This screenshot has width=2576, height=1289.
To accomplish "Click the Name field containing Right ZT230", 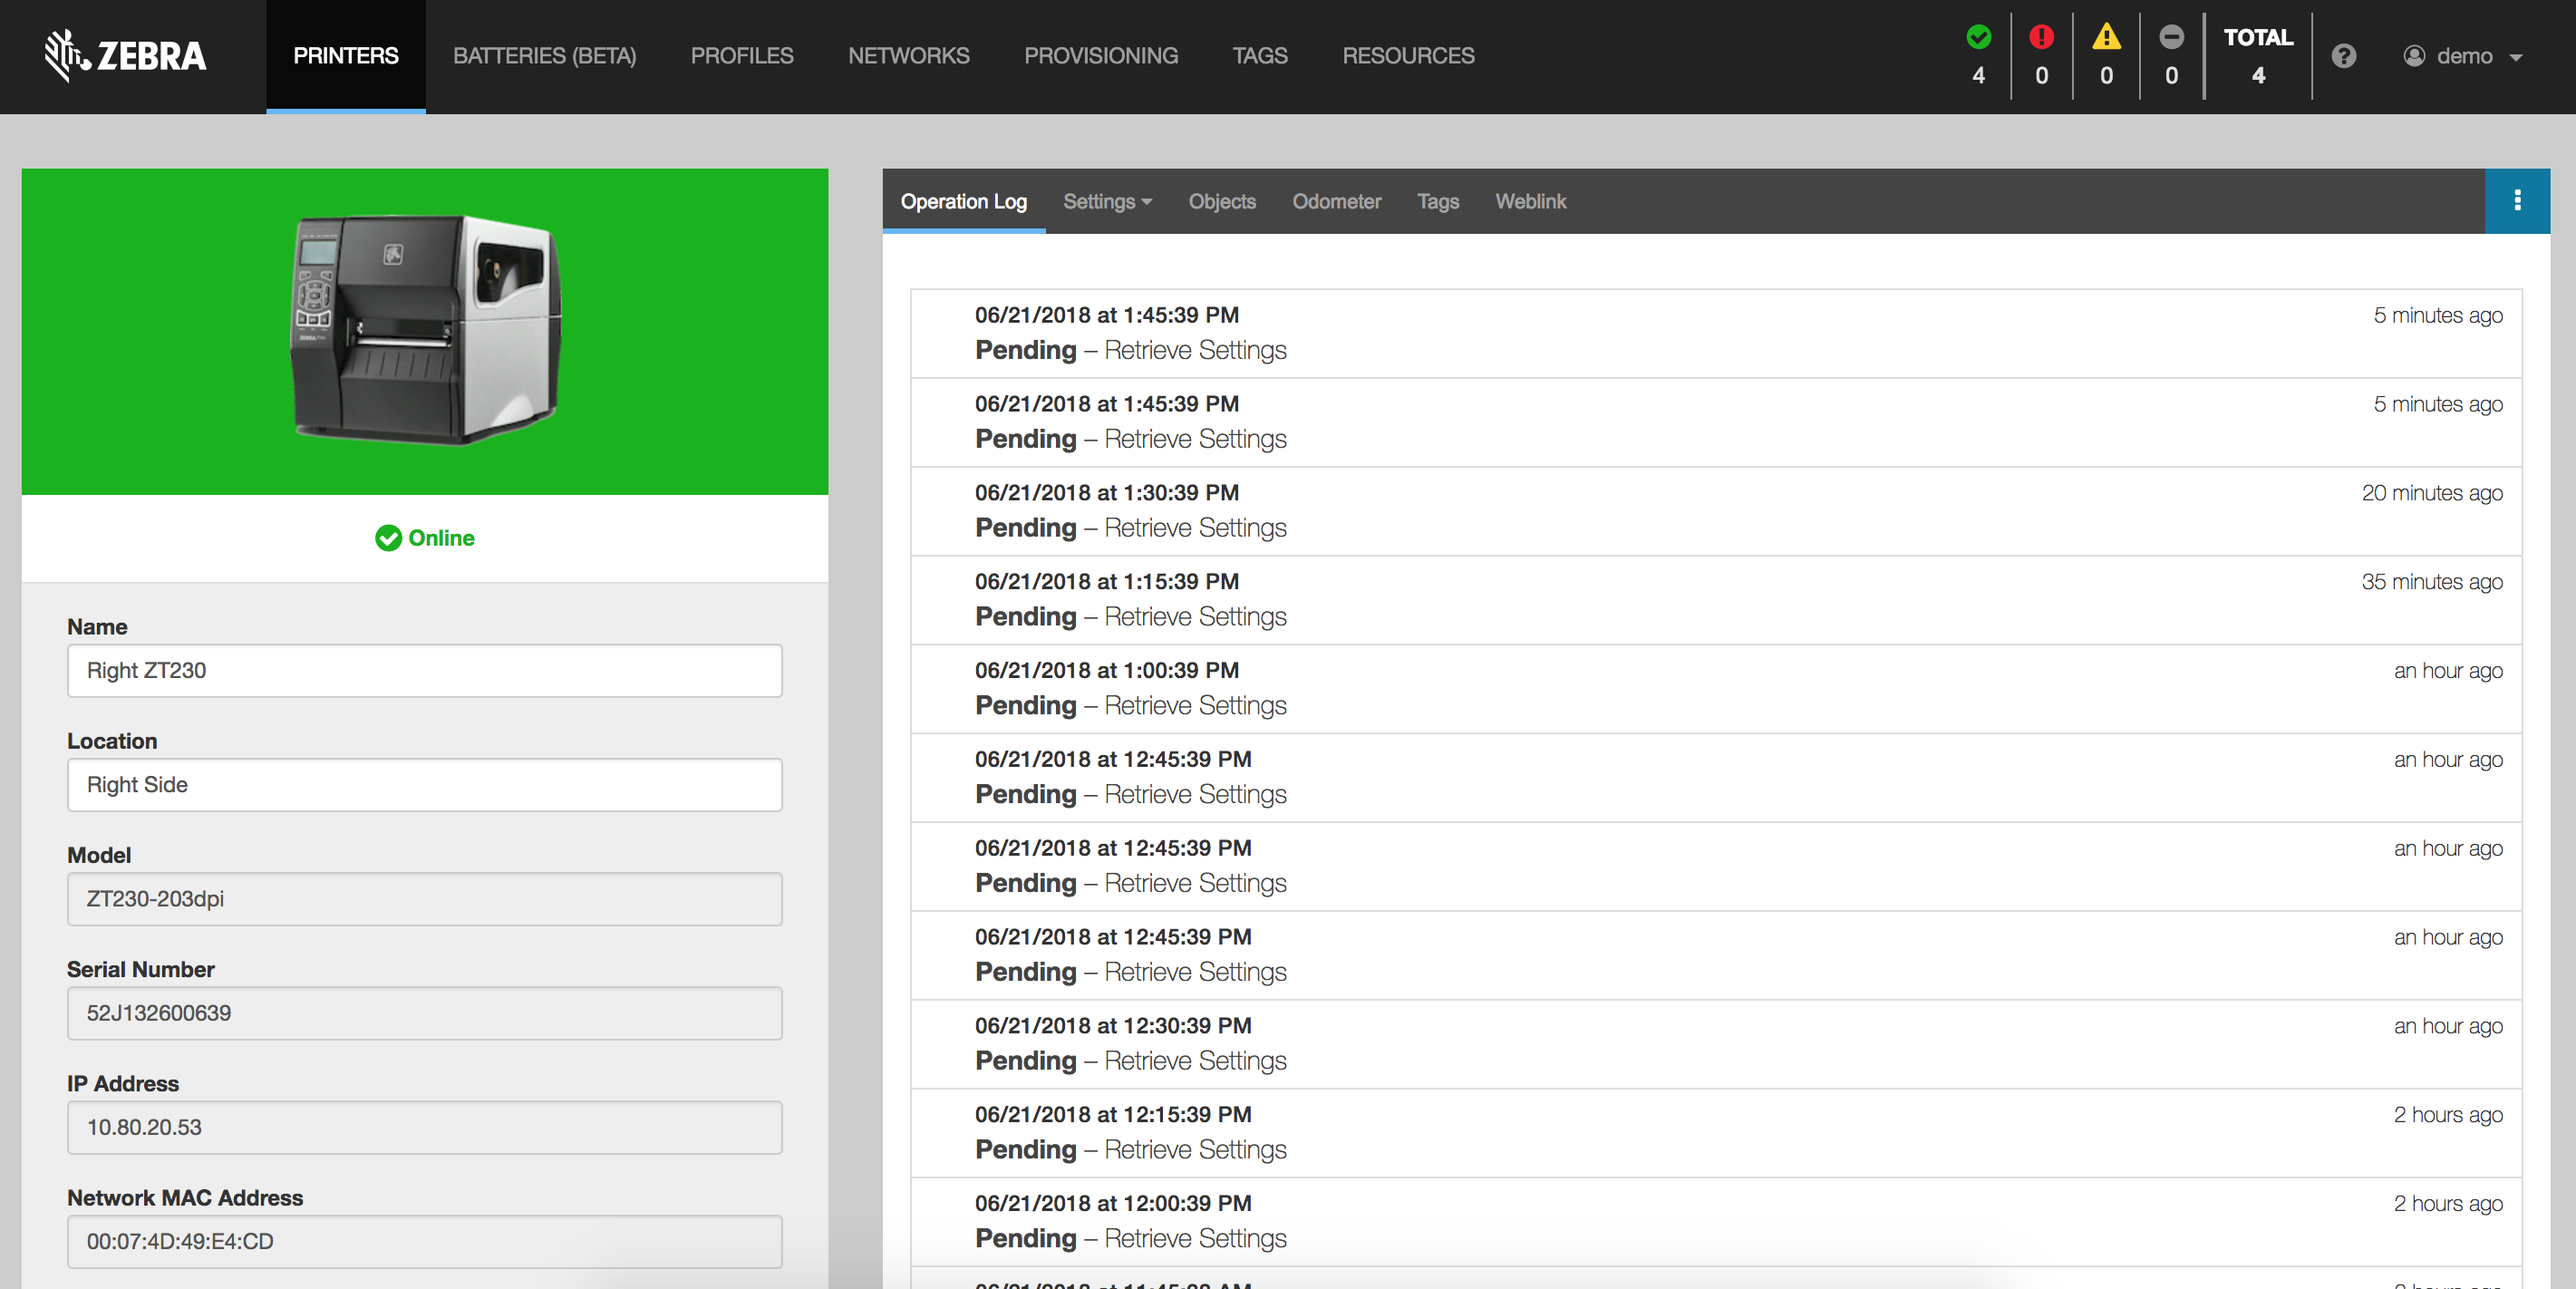I will [424, 670].
